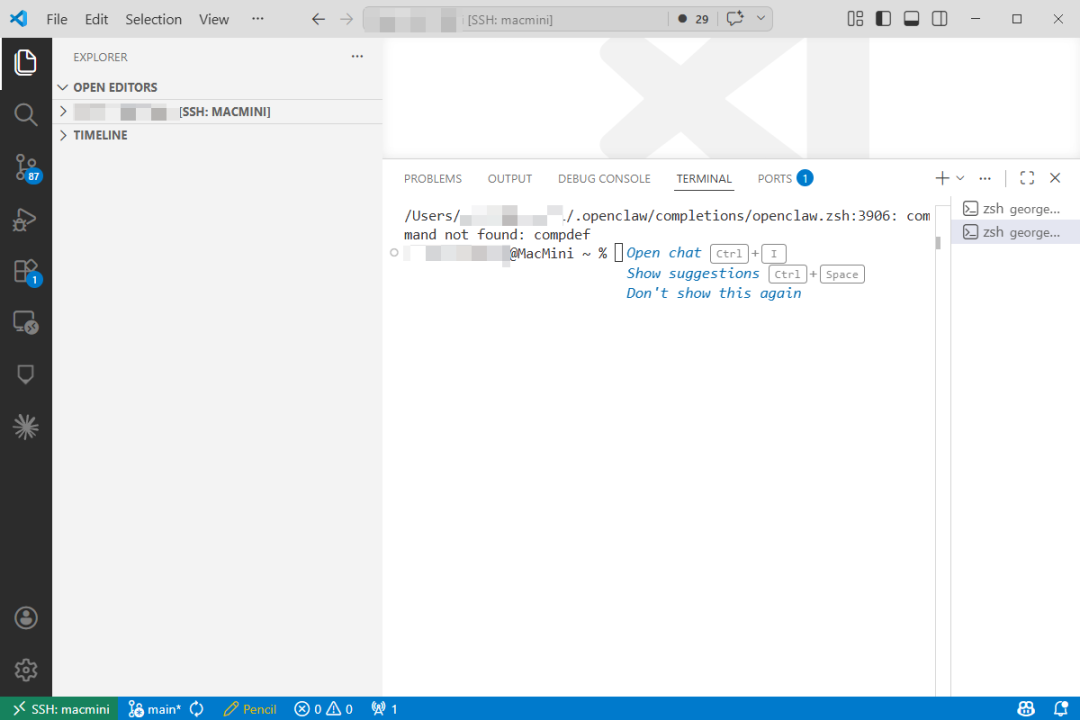The image size is (1080, 720).
Task: Open terminal panel more actions ellipsis
Action: coord(985,178)
